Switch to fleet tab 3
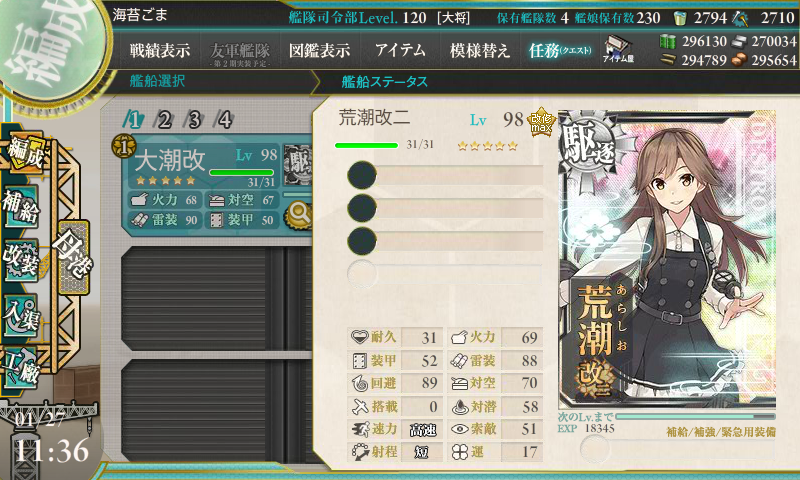The height and width of the screenshot is (480, 800). coord(194,120)
